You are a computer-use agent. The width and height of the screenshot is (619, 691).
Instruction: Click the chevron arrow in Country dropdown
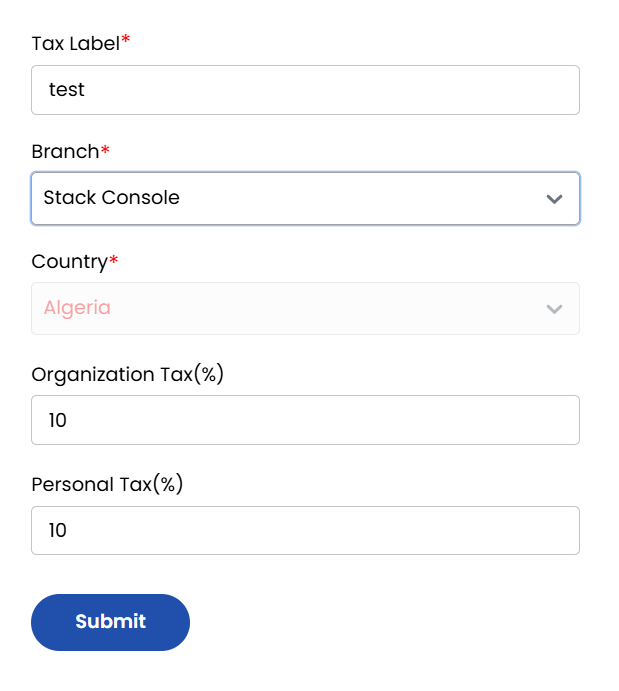tap(555, 308)
